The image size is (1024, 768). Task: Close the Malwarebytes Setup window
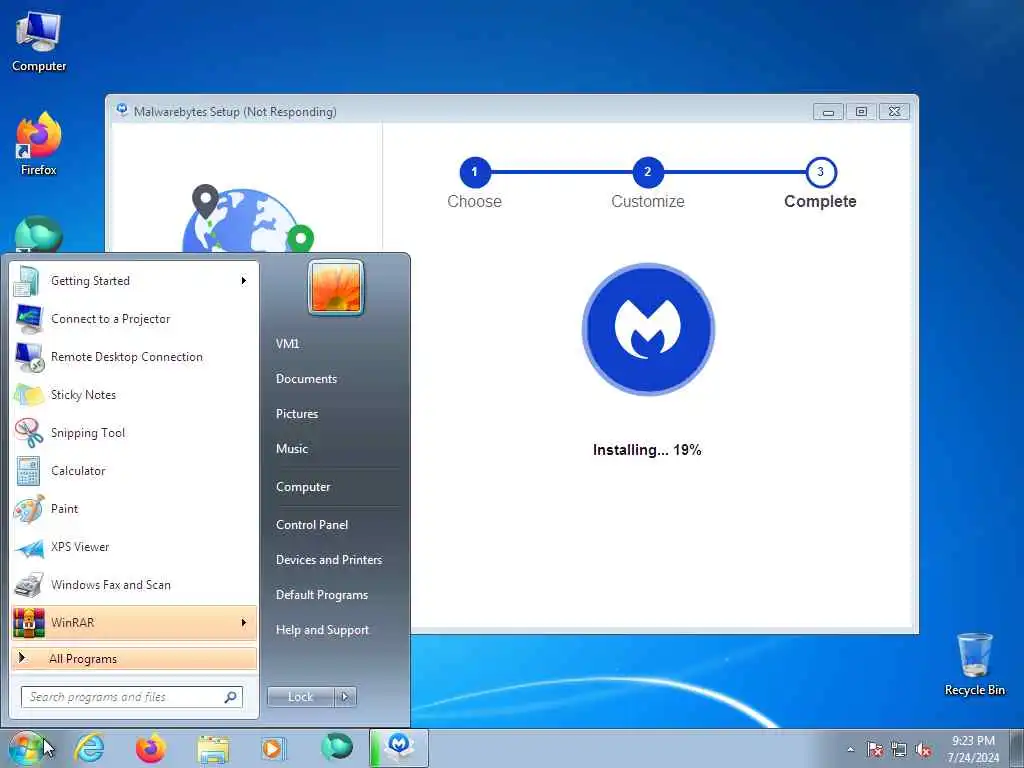[895, 112]
